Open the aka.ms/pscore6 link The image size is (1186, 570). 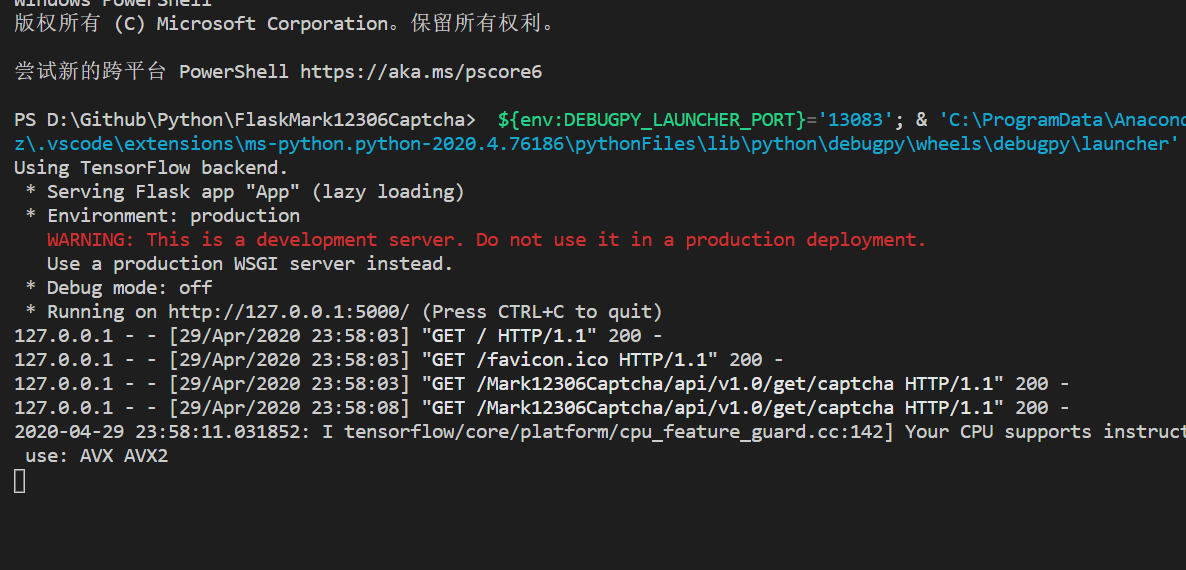click(421, 72)
